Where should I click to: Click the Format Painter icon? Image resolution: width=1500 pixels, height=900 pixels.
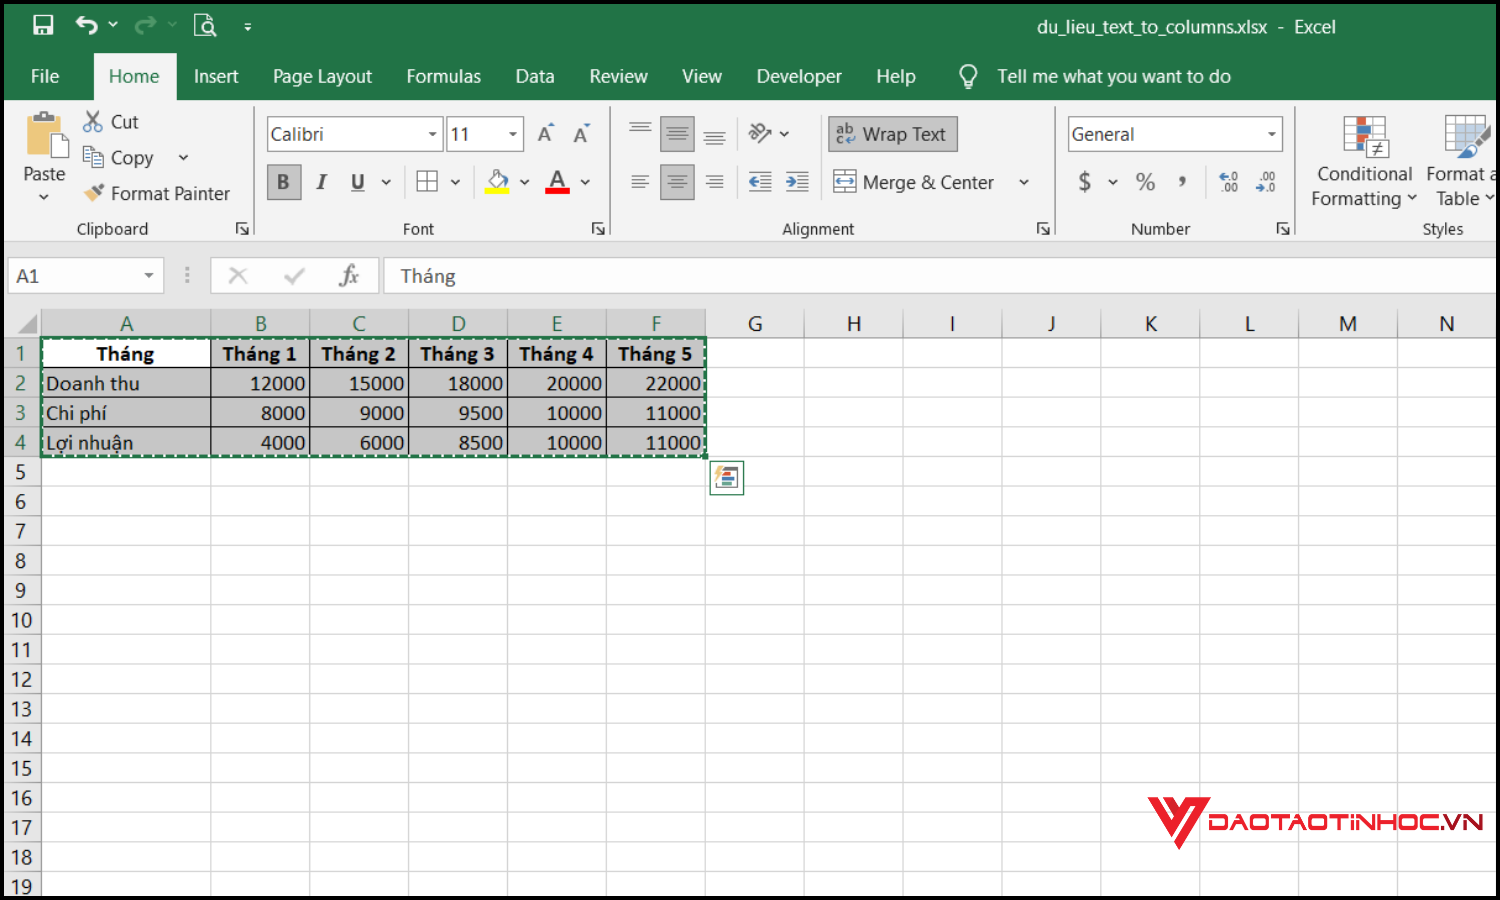coord(94,193)
